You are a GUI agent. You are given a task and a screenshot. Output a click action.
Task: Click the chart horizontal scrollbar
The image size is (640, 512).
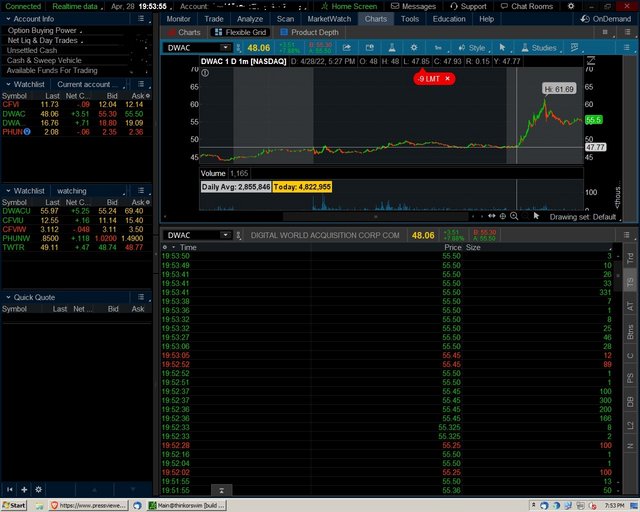(376, 216)
